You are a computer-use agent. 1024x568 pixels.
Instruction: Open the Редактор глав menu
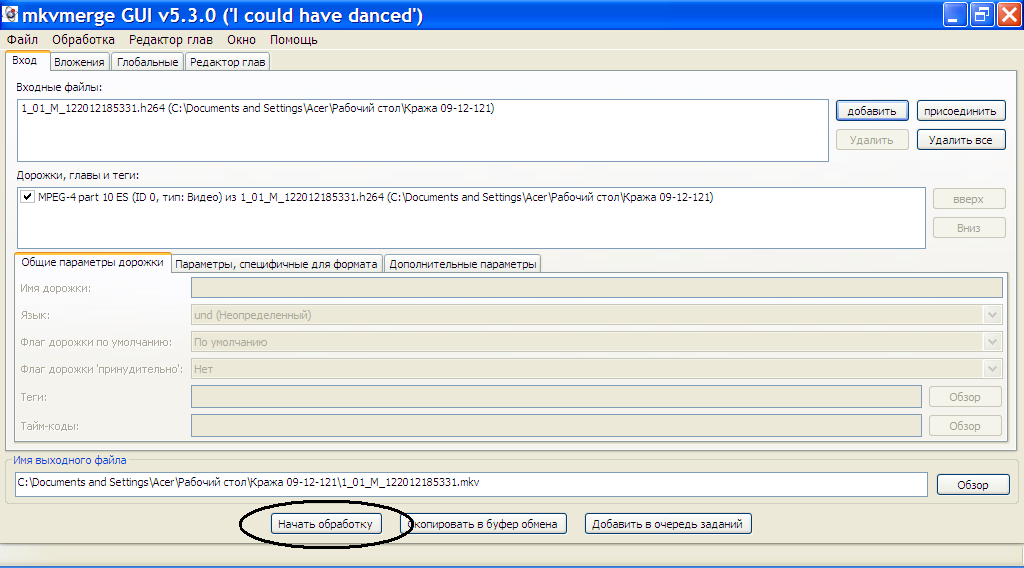170,40
